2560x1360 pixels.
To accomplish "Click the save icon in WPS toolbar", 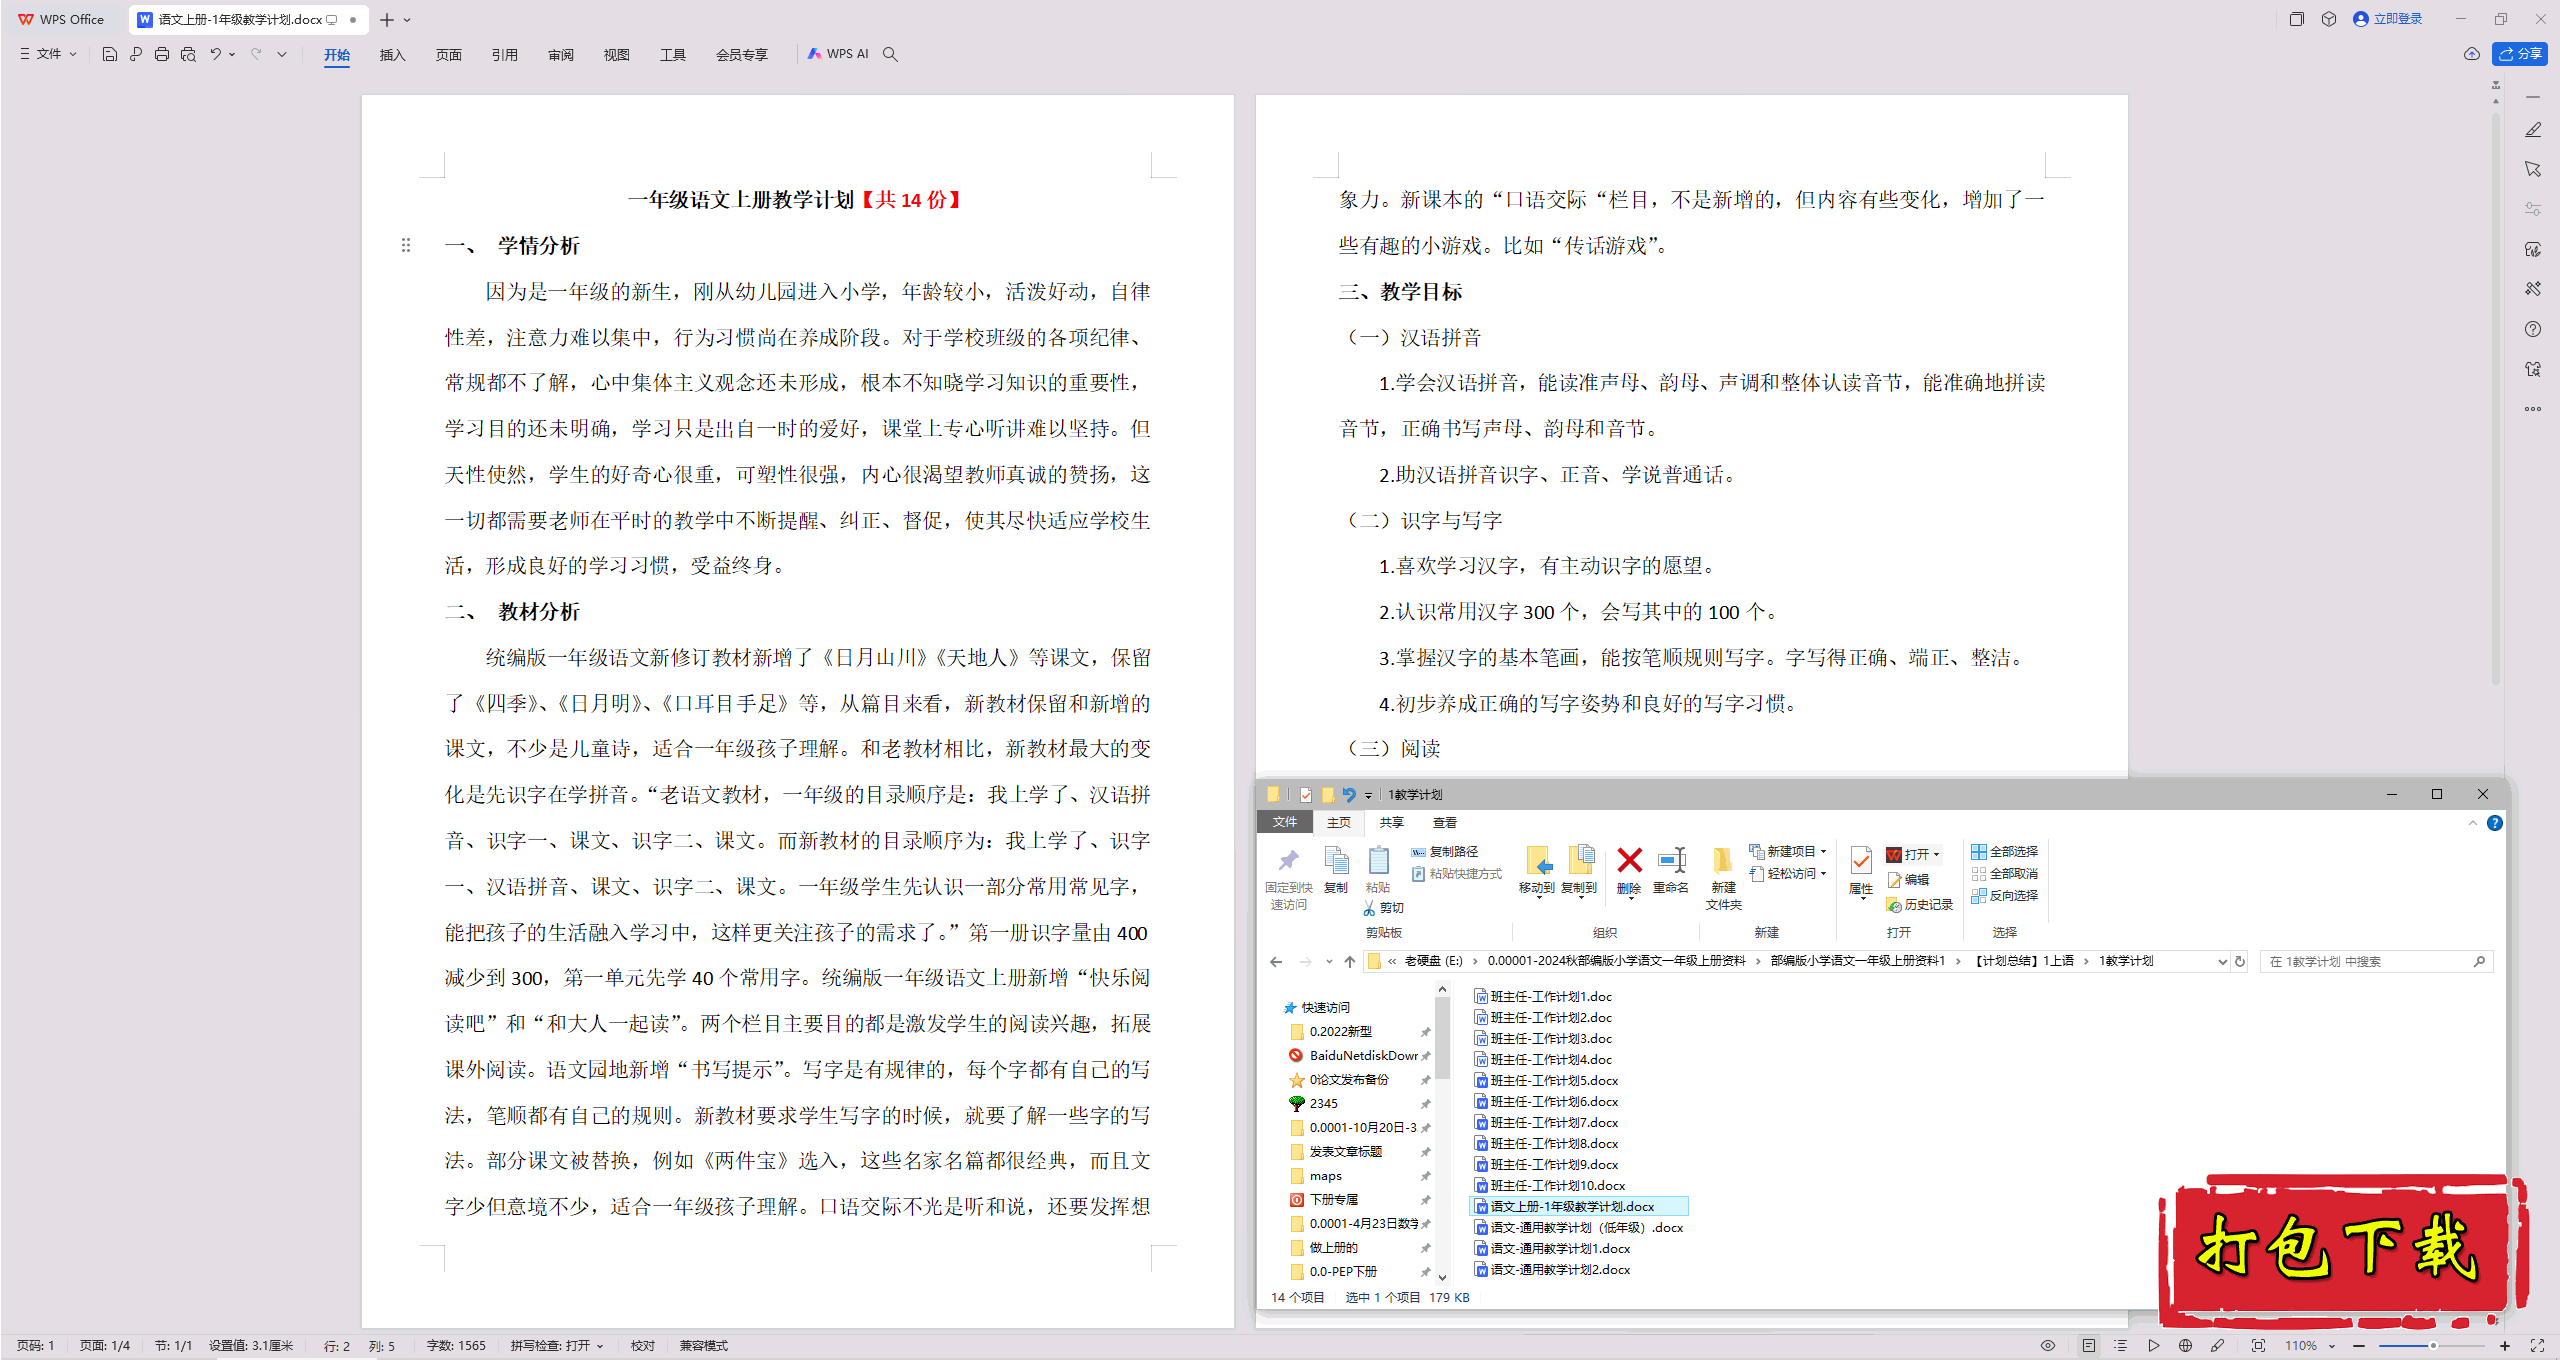I will 110,54.
